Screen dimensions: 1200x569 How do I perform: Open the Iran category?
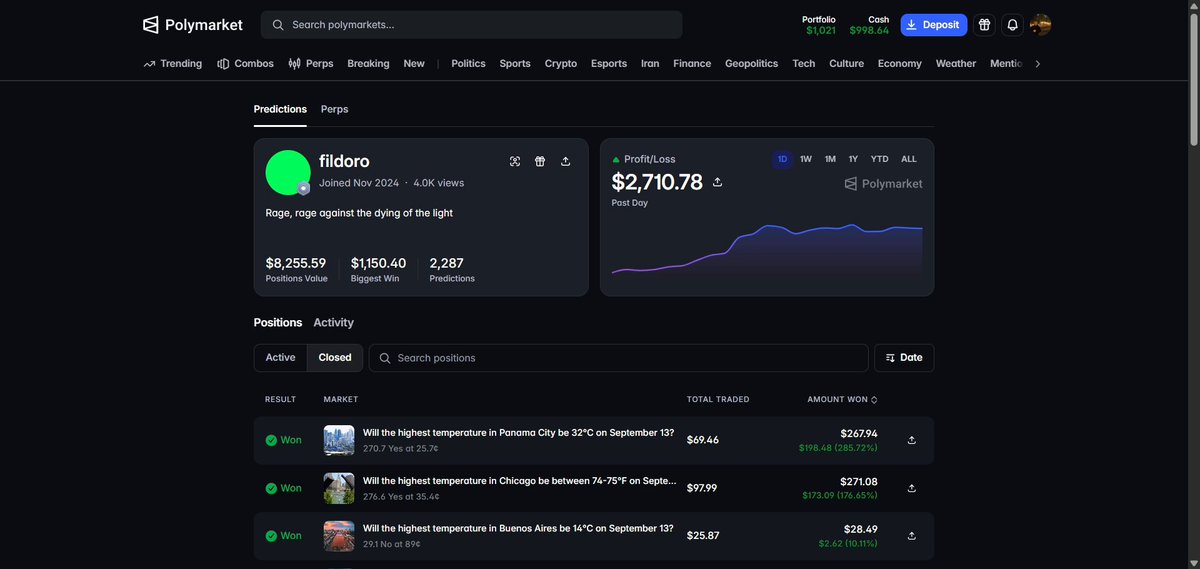650,63
